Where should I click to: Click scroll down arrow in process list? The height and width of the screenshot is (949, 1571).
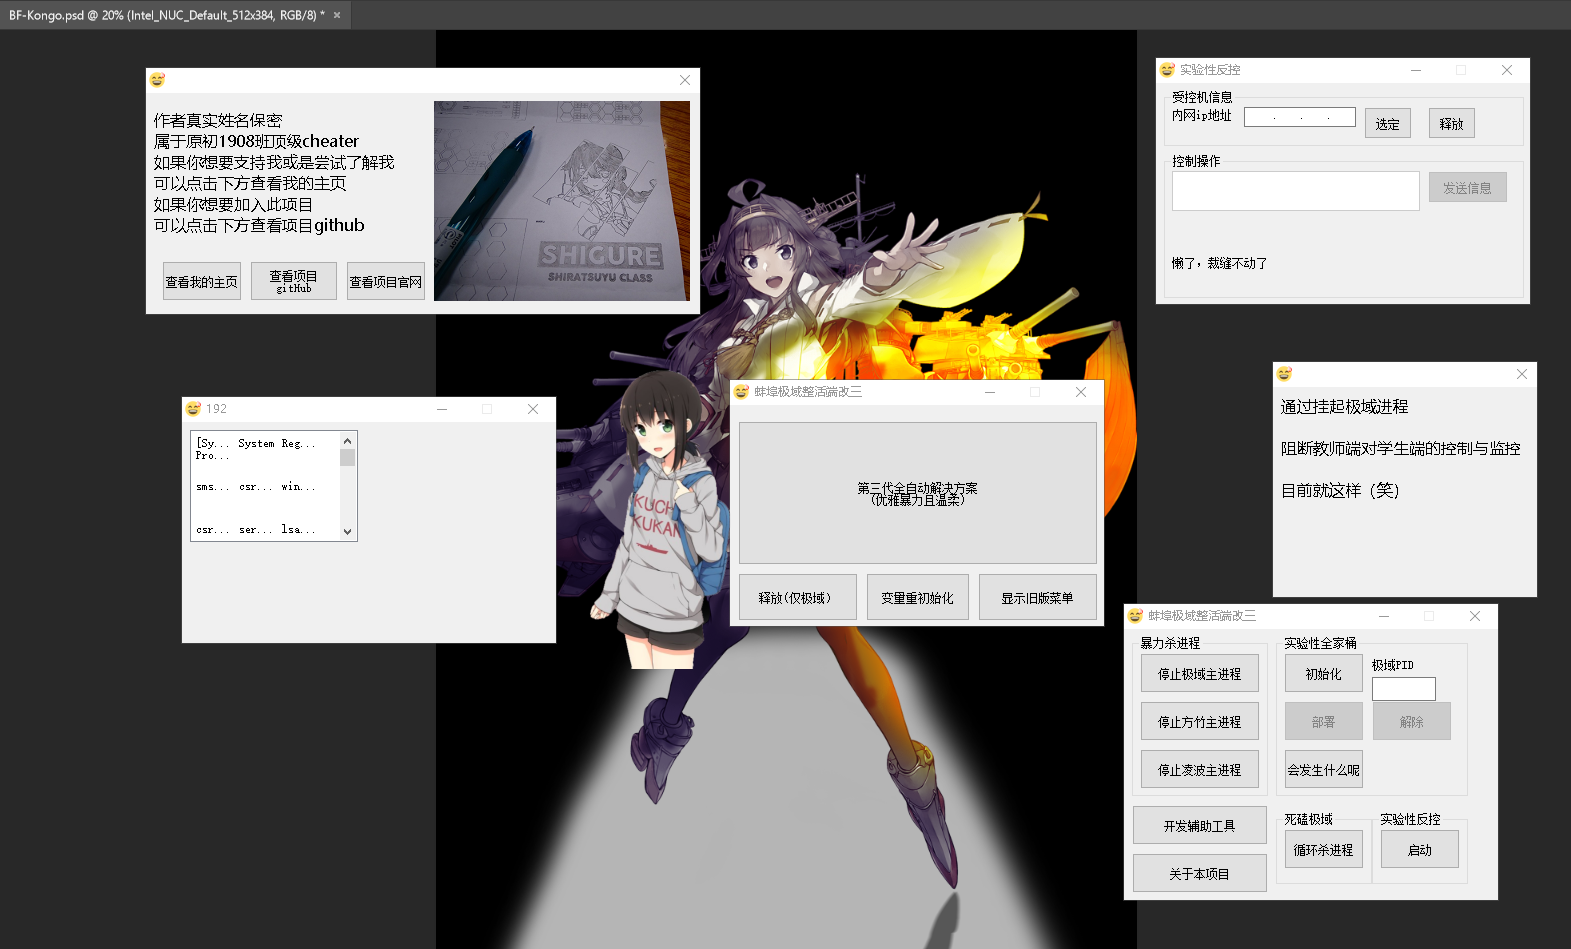pos(348,532)
